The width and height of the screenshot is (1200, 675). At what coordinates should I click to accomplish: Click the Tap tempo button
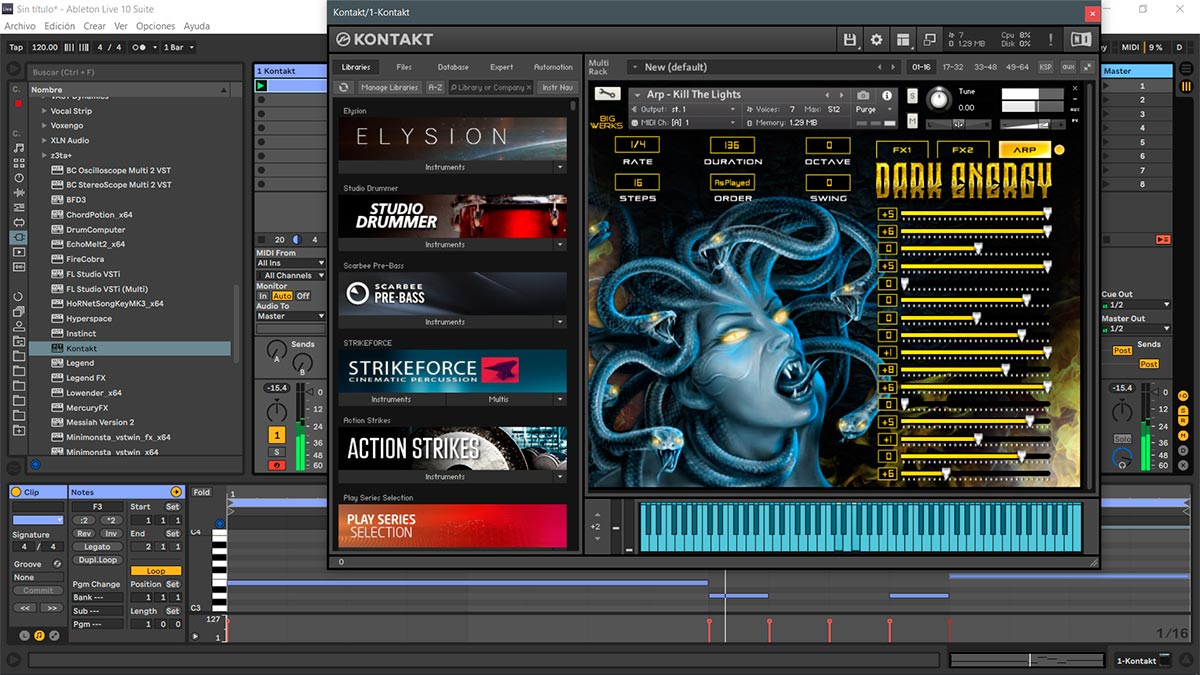coord(16,47)
